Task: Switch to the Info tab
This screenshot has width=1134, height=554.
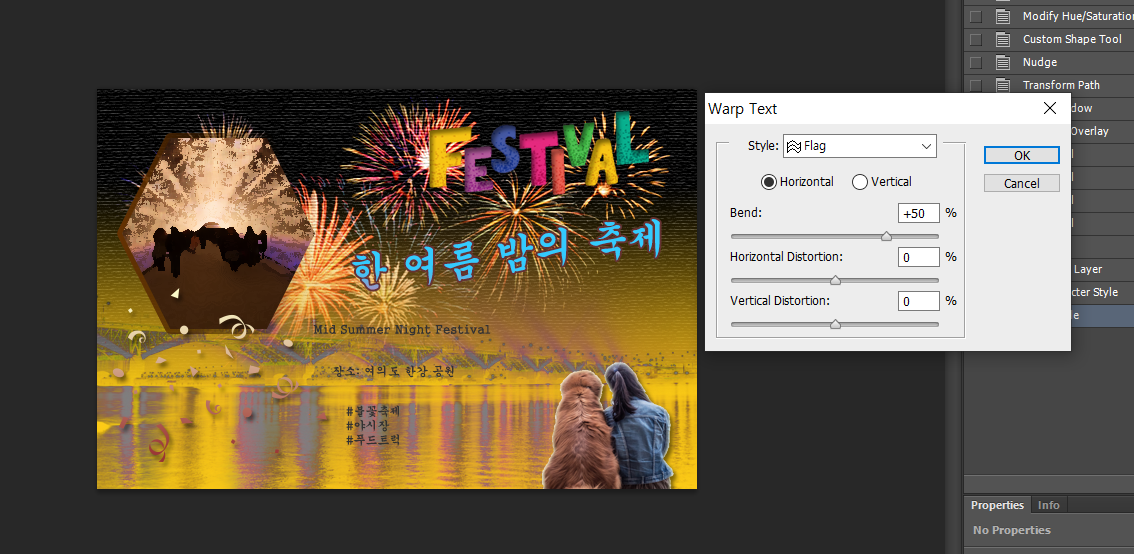Action: [x=1048, y=505]
